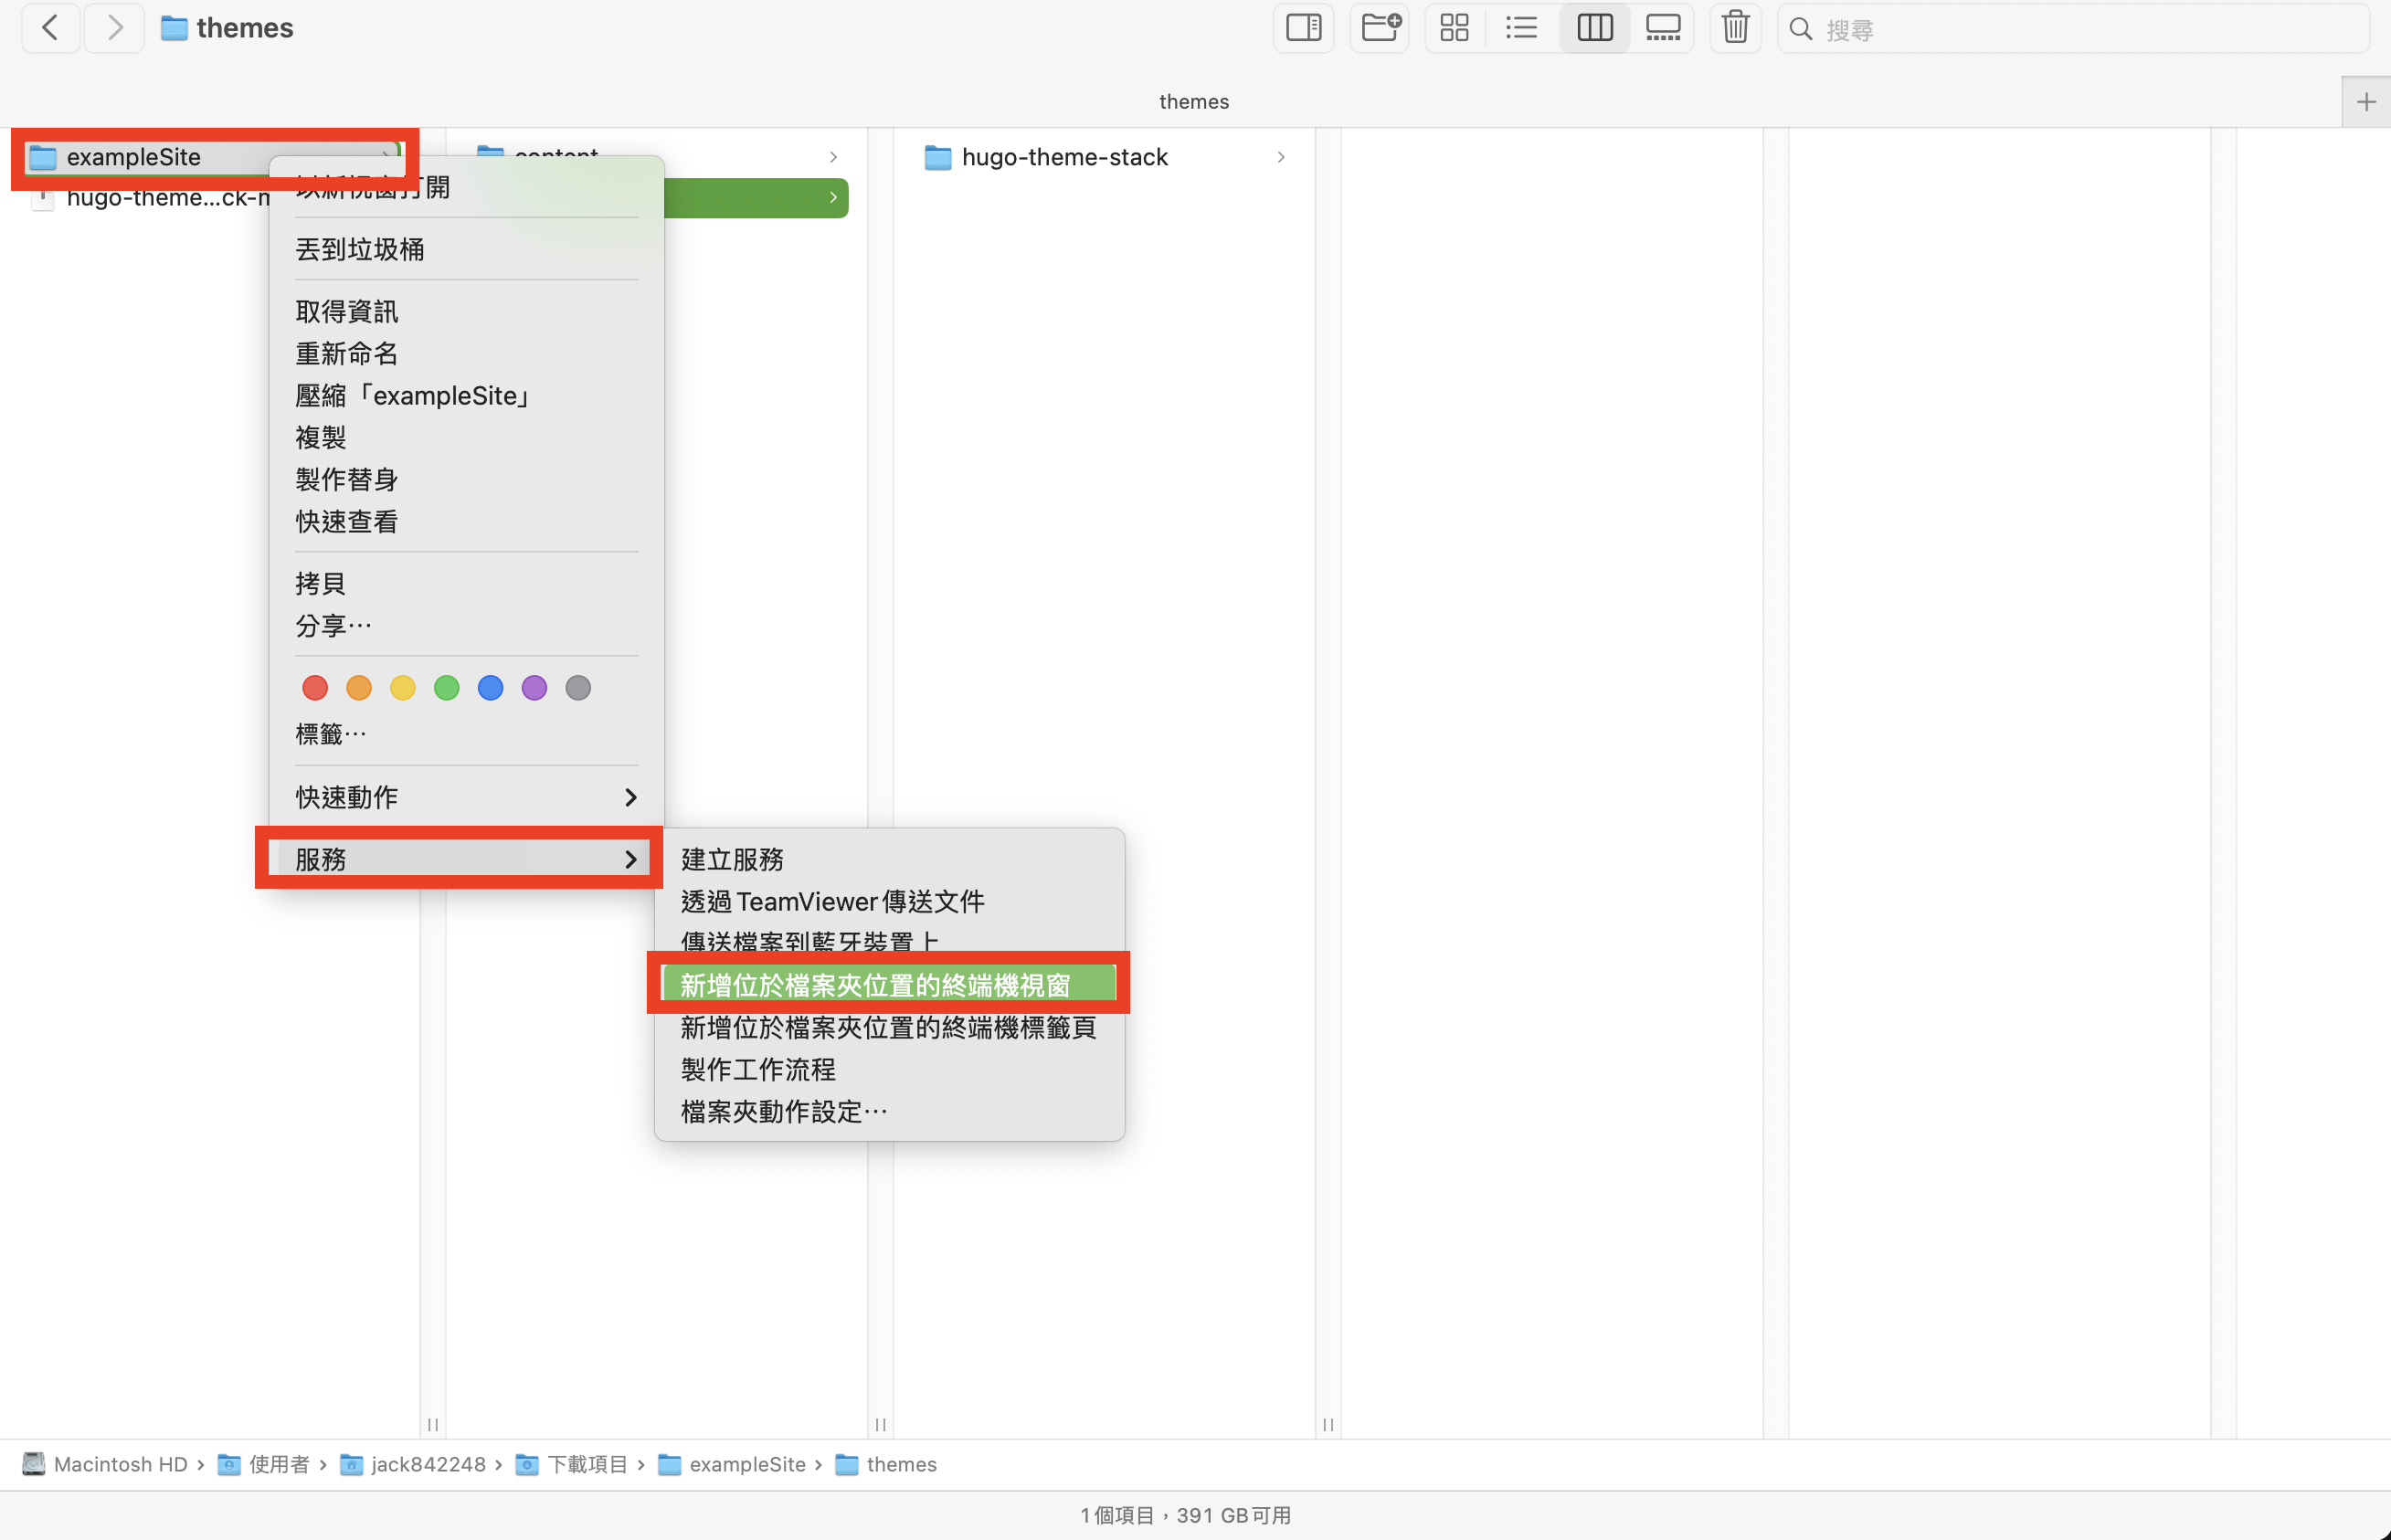
Task: Toggle 快速查看 for exampleSite folder
Action: coord(348,521)
